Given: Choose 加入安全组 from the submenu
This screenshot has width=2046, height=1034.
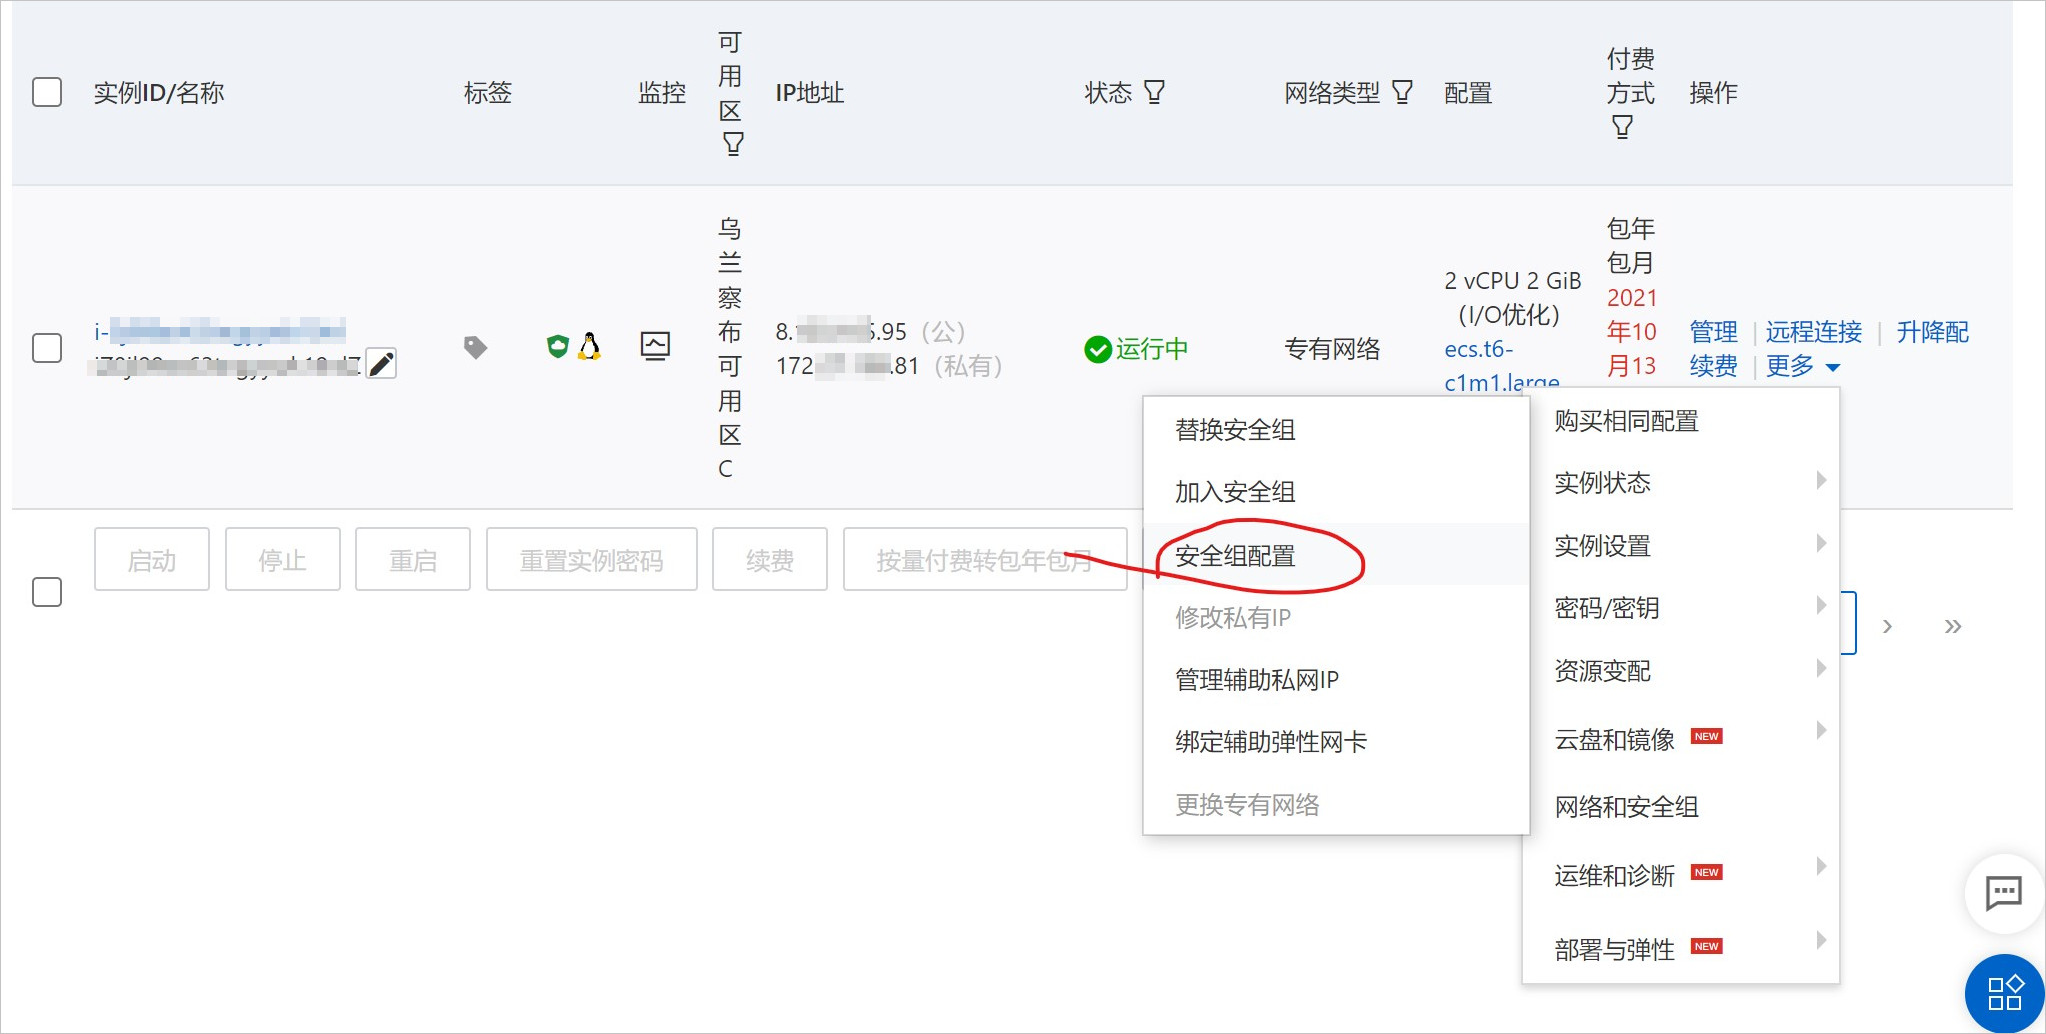Looking at the screenshot, I should click(1336, 492).
